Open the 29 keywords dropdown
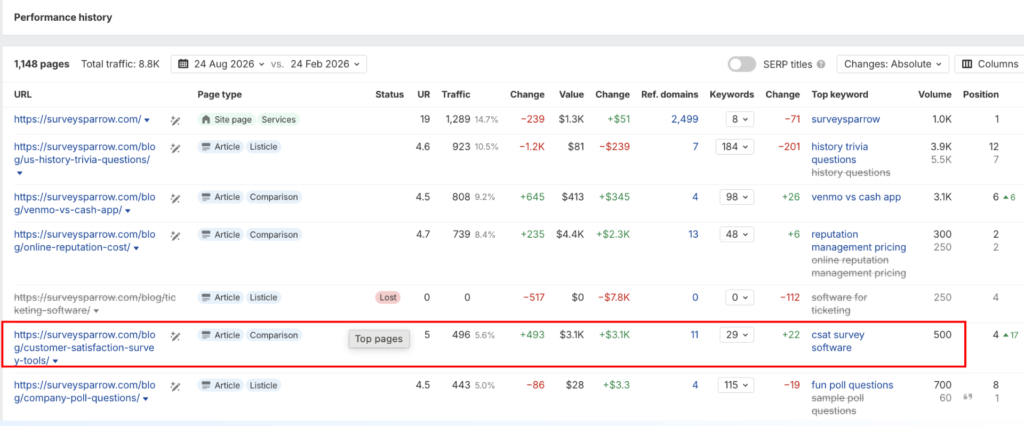The image size is (1024, 426). [x=737, y=335]
